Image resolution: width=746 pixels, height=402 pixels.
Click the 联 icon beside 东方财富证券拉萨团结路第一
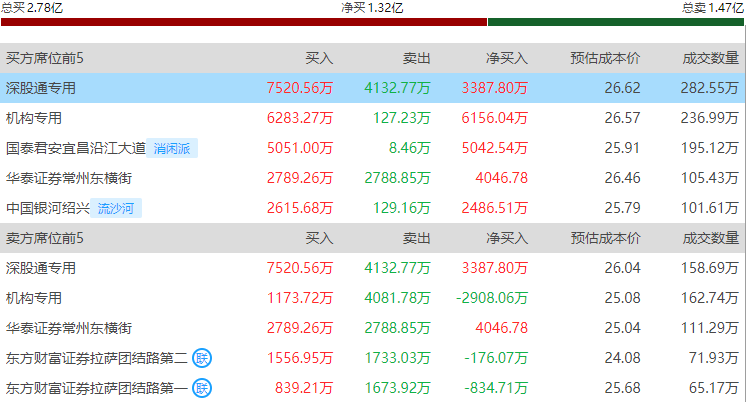[202, 388]
